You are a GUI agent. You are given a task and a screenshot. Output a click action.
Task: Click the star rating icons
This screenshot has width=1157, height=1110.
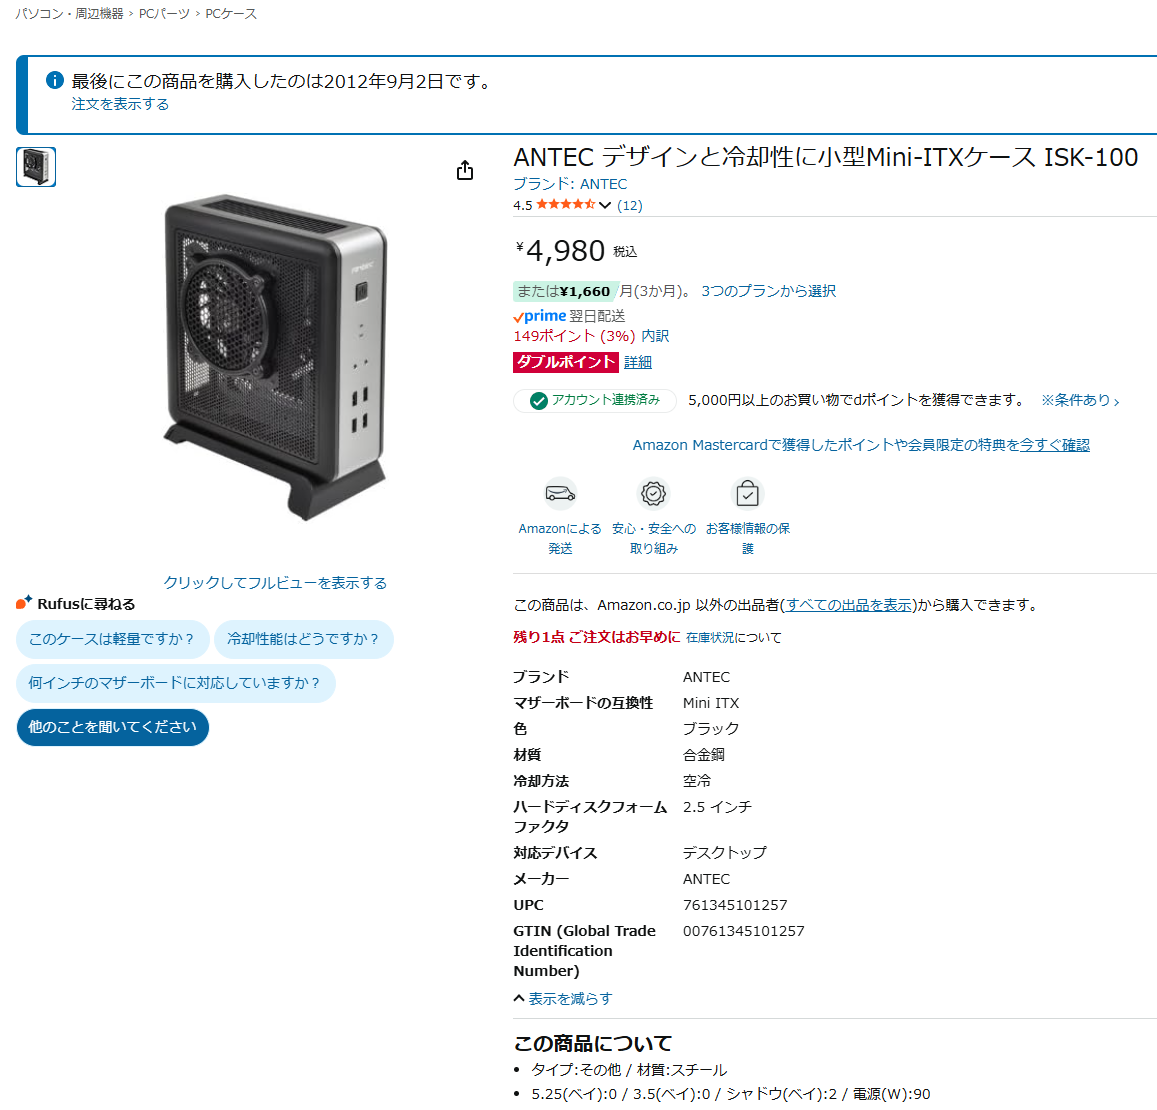point(565,204)
